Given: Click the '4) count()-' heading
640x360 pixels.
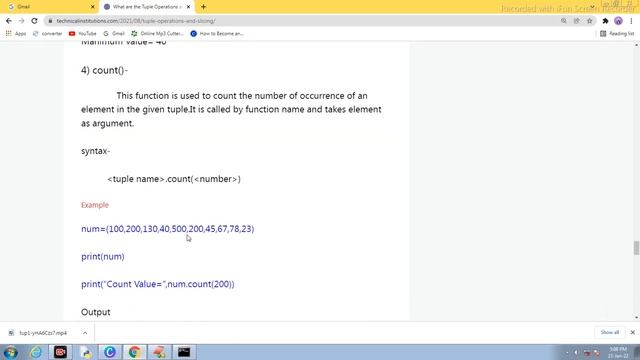Looking at the screenshot, I should (104, 70).
